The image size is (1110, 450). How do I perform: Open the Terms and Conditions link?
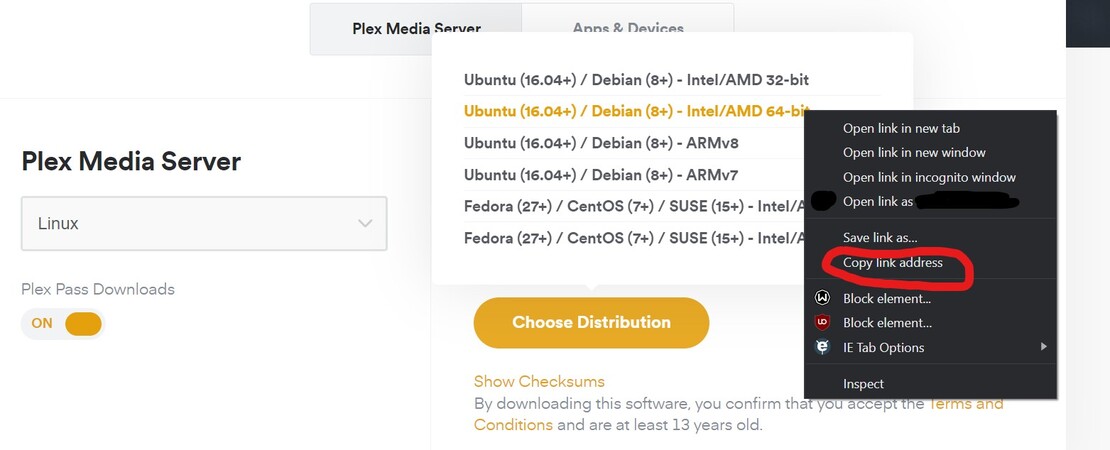(x=965, y=404)
